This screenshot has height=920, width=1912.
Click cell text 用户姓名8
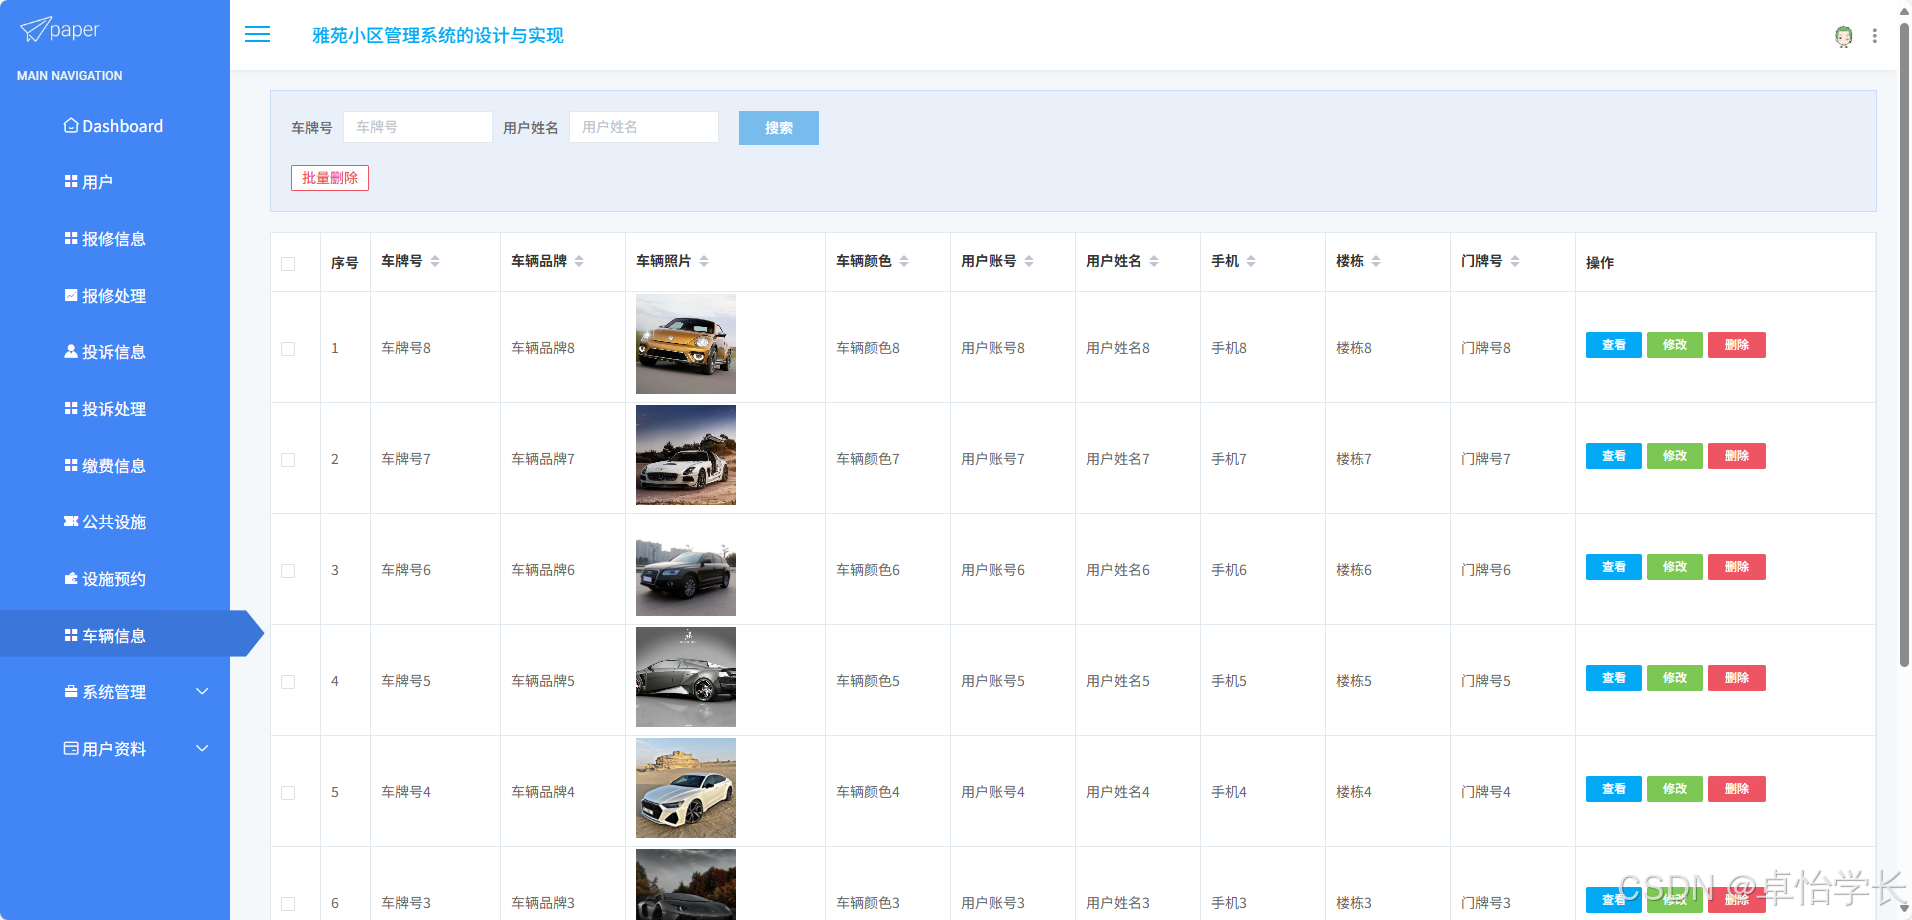click(1118, 348)
